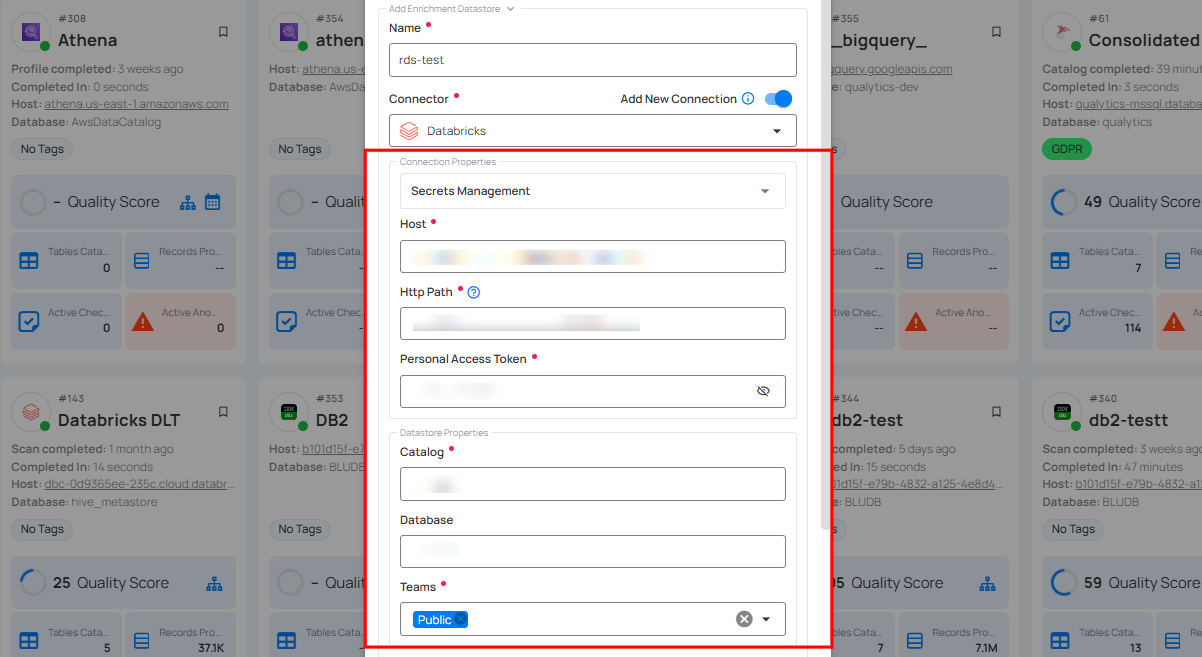This screenshot has width=1202, height=657.
Task: Click the 59 Quality Score progress ring
Action: 1061,582
